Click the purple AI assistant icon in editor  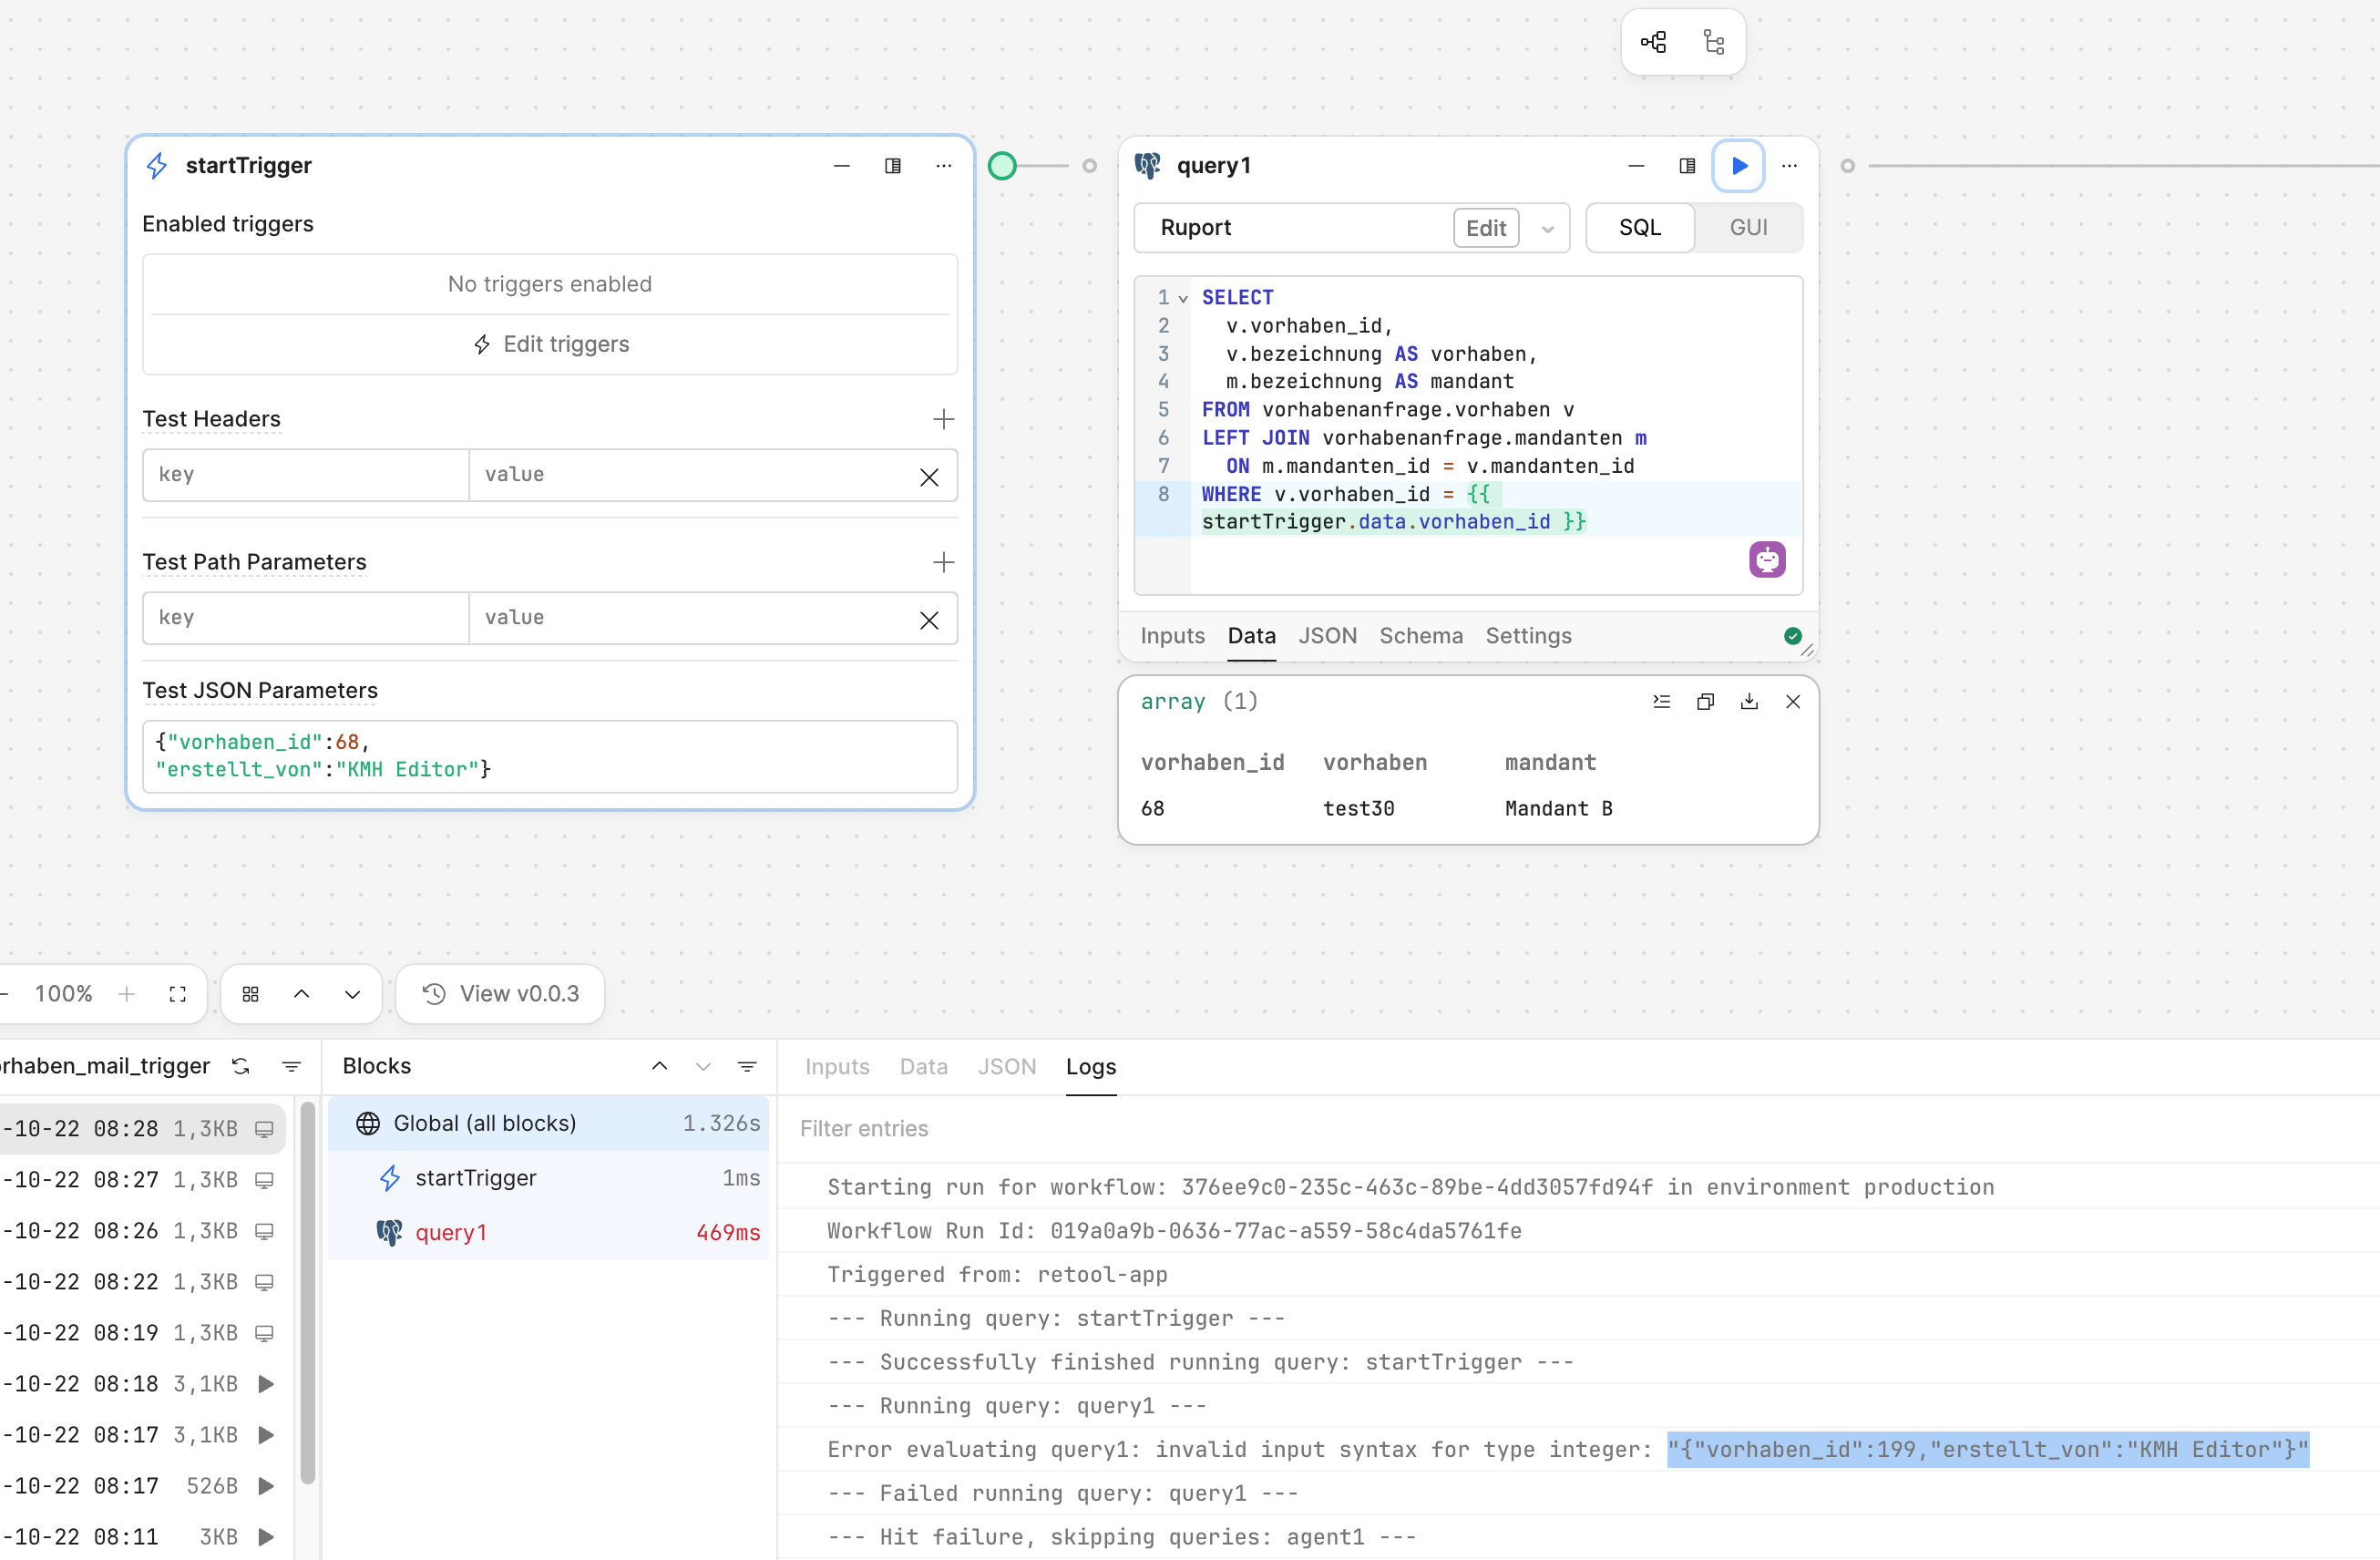[1766, 560]
